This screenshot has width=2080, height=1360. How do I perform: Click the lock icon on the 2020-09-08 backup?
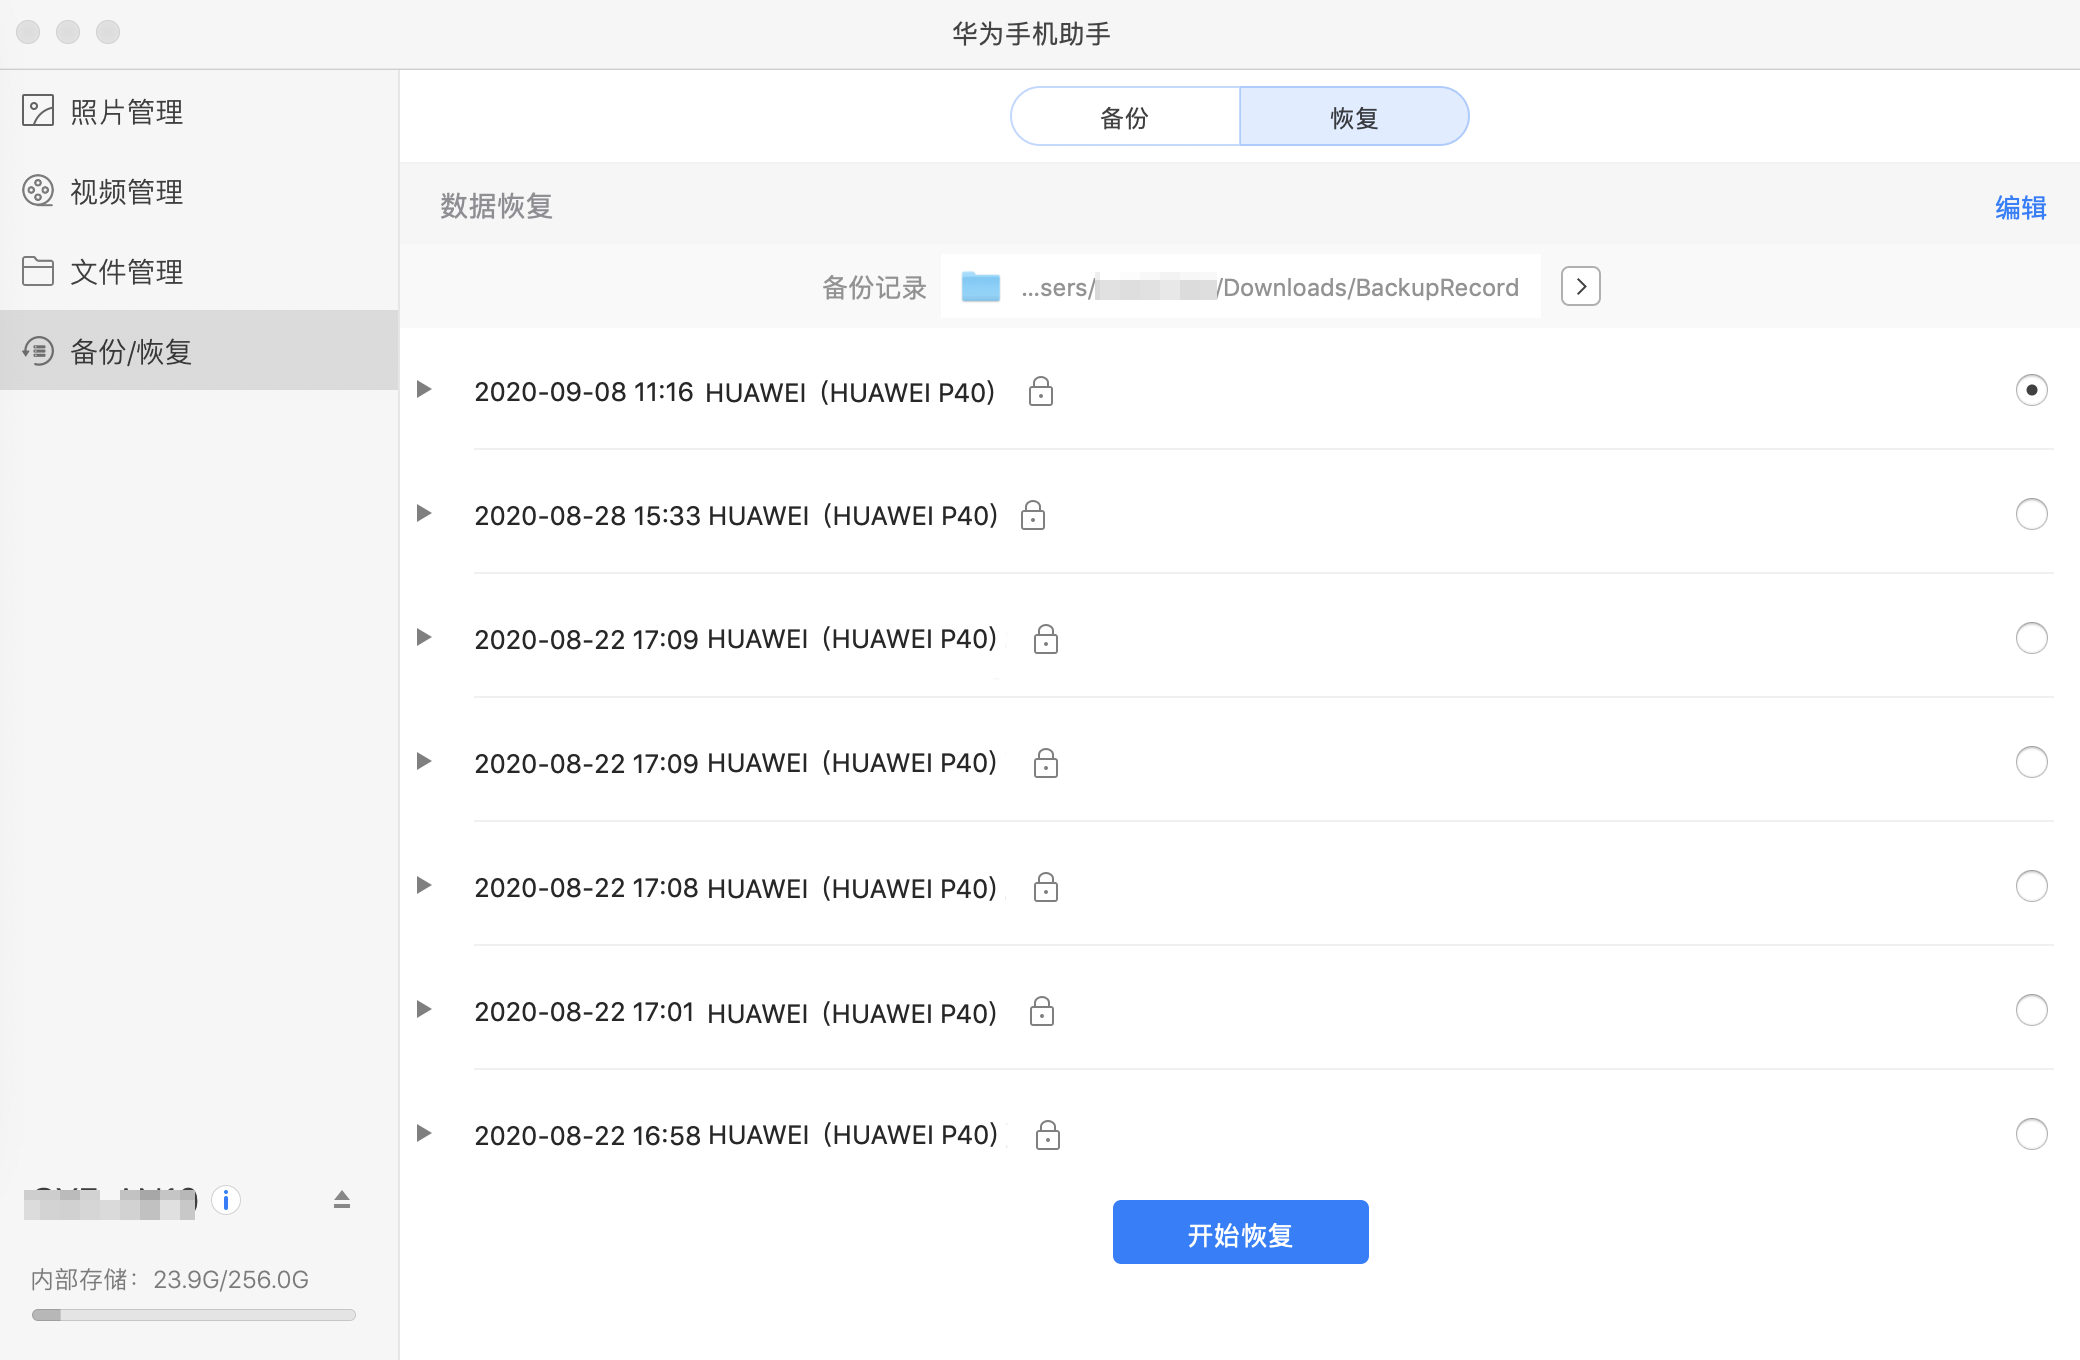coord(1041,391)
